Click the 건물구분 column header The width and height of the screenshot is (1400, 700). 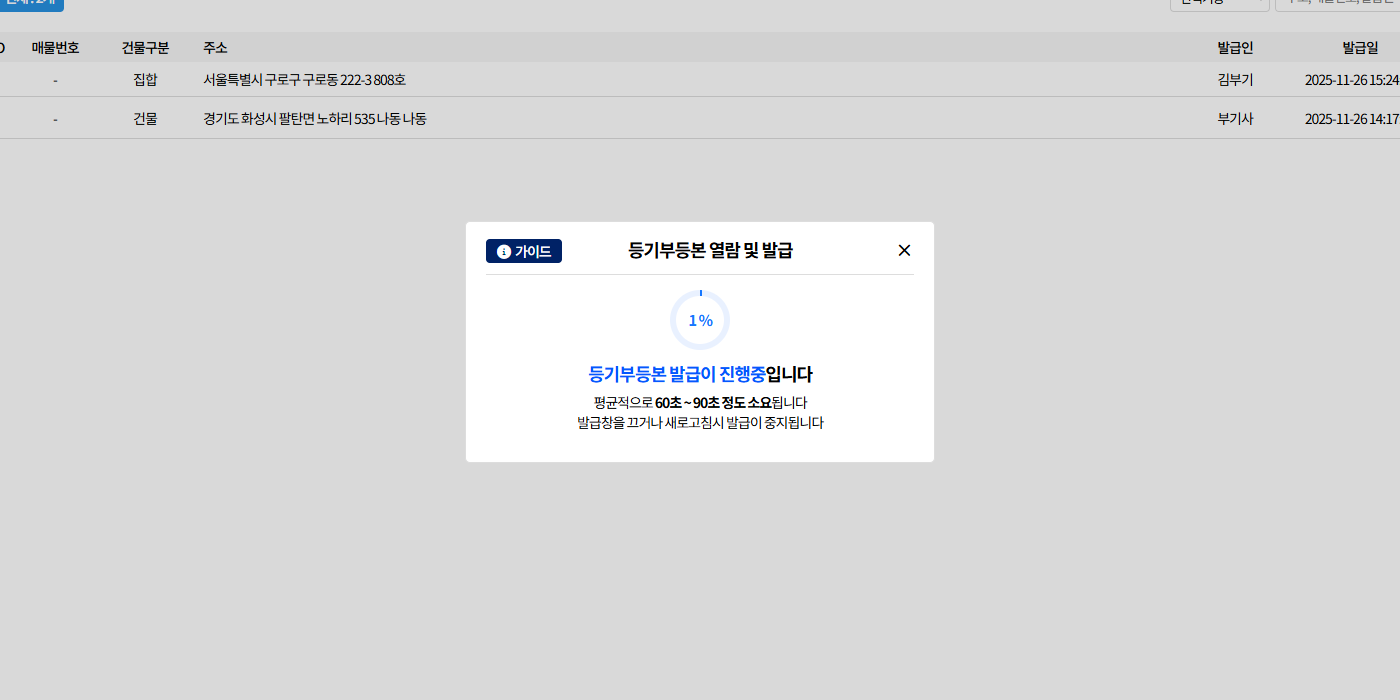[x=145, y=48]
